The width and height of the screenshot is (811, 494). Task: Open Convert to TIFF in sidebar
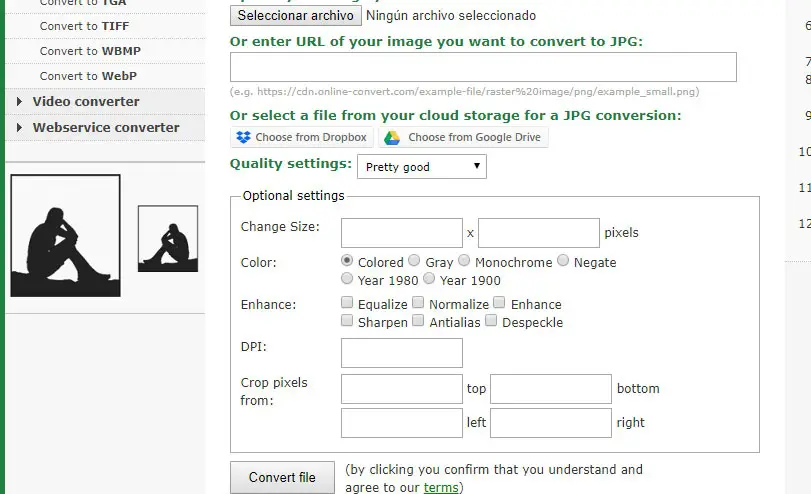pyautogui.click(x=84, y=25)
